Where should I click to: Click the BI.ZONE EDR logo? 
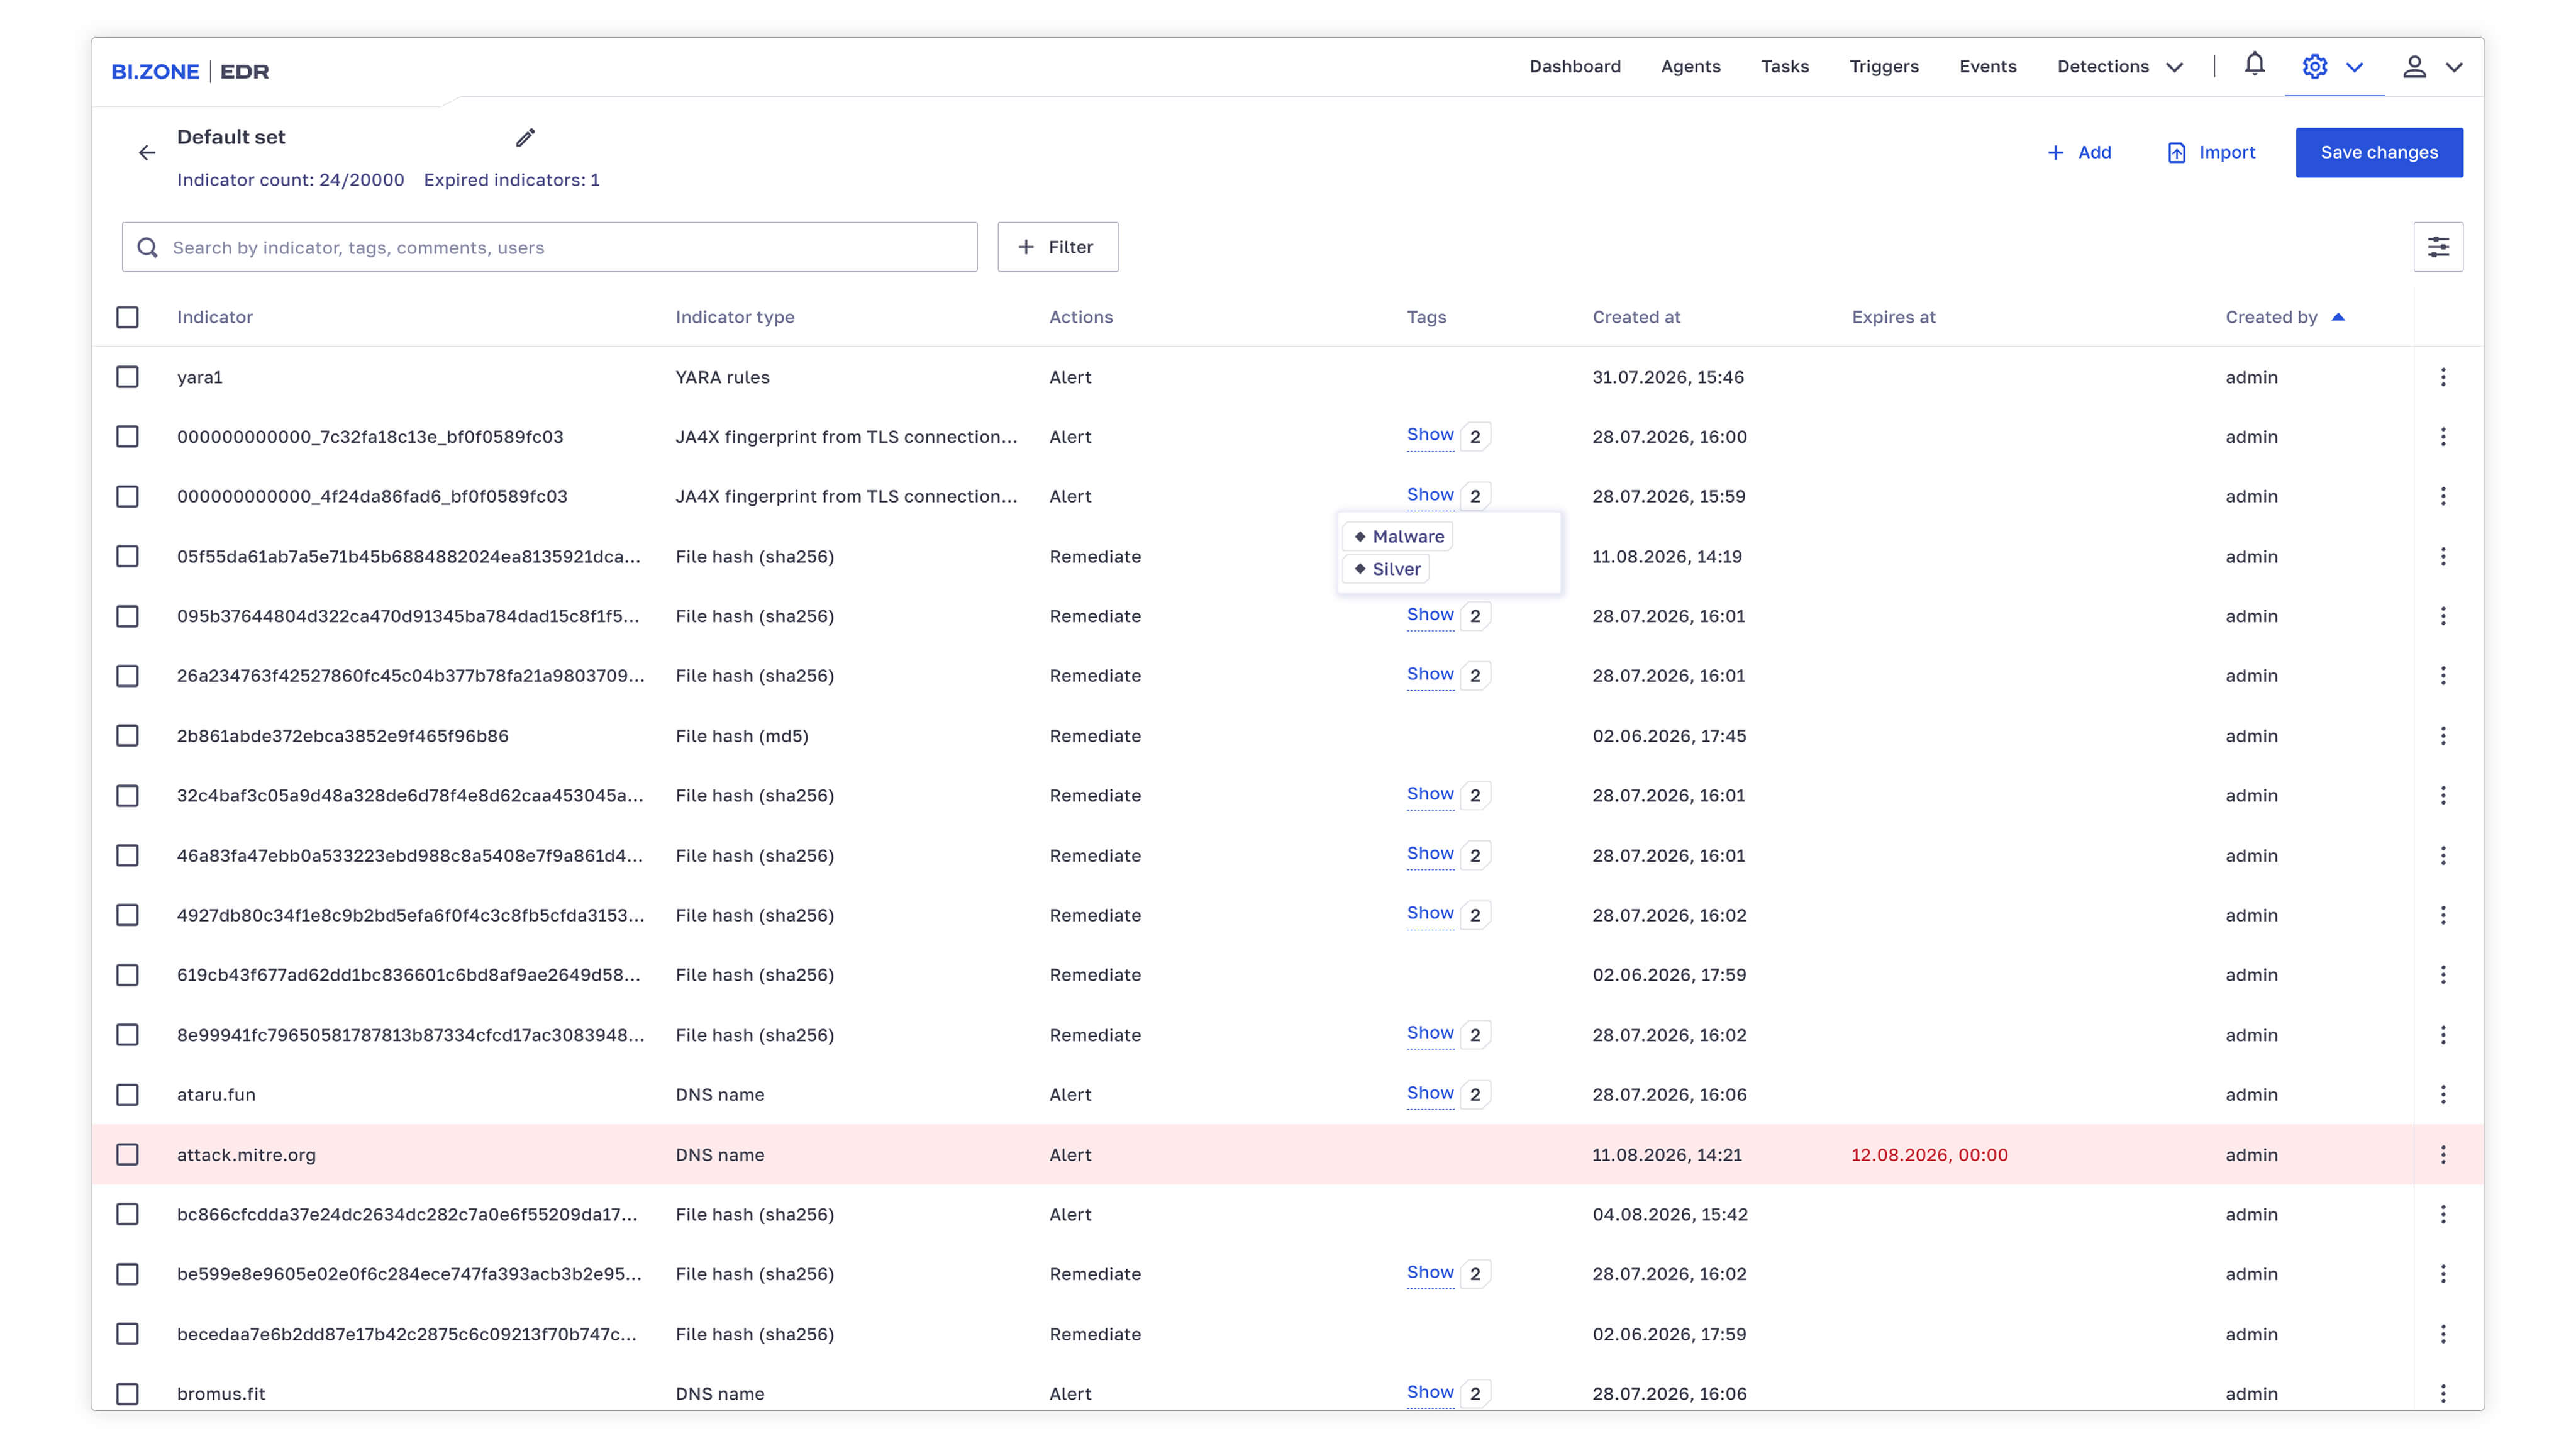190,71
